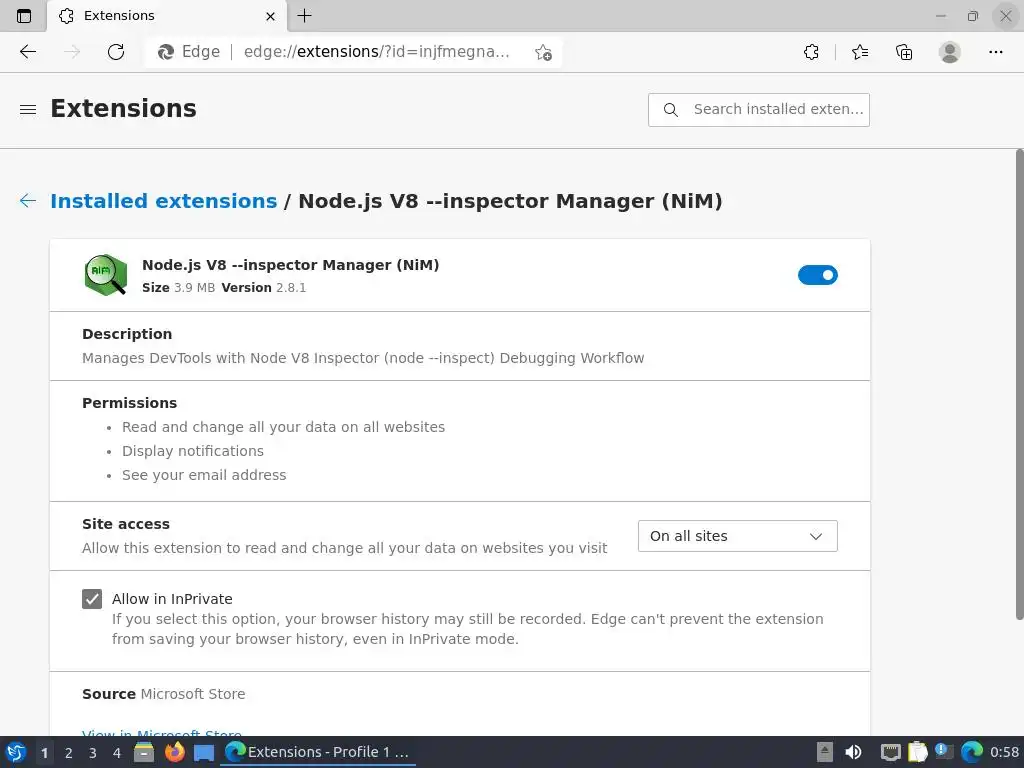The image size is (1024, 768).
Task: Click the Source Microsoft Store text
Action: 164,694
